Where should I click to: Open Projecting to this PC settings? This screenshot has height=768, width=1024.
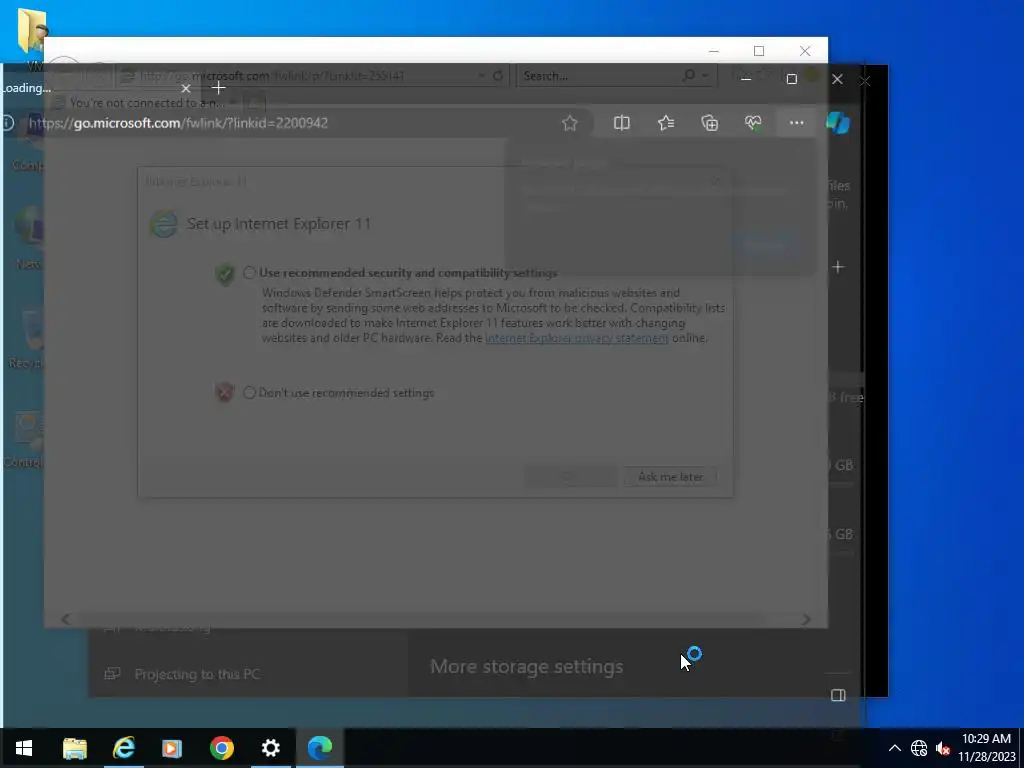tap(197, 674)
